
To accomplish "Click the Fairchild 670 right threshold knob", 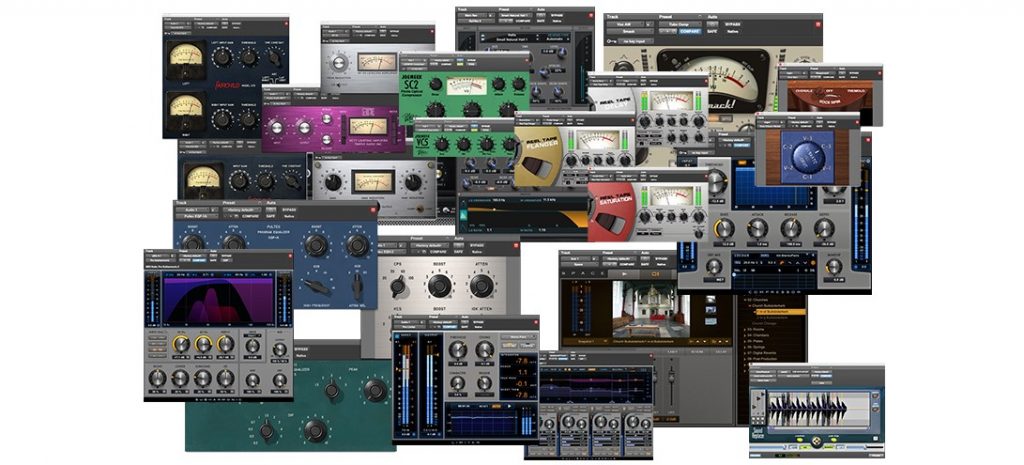I will point(249,118).
